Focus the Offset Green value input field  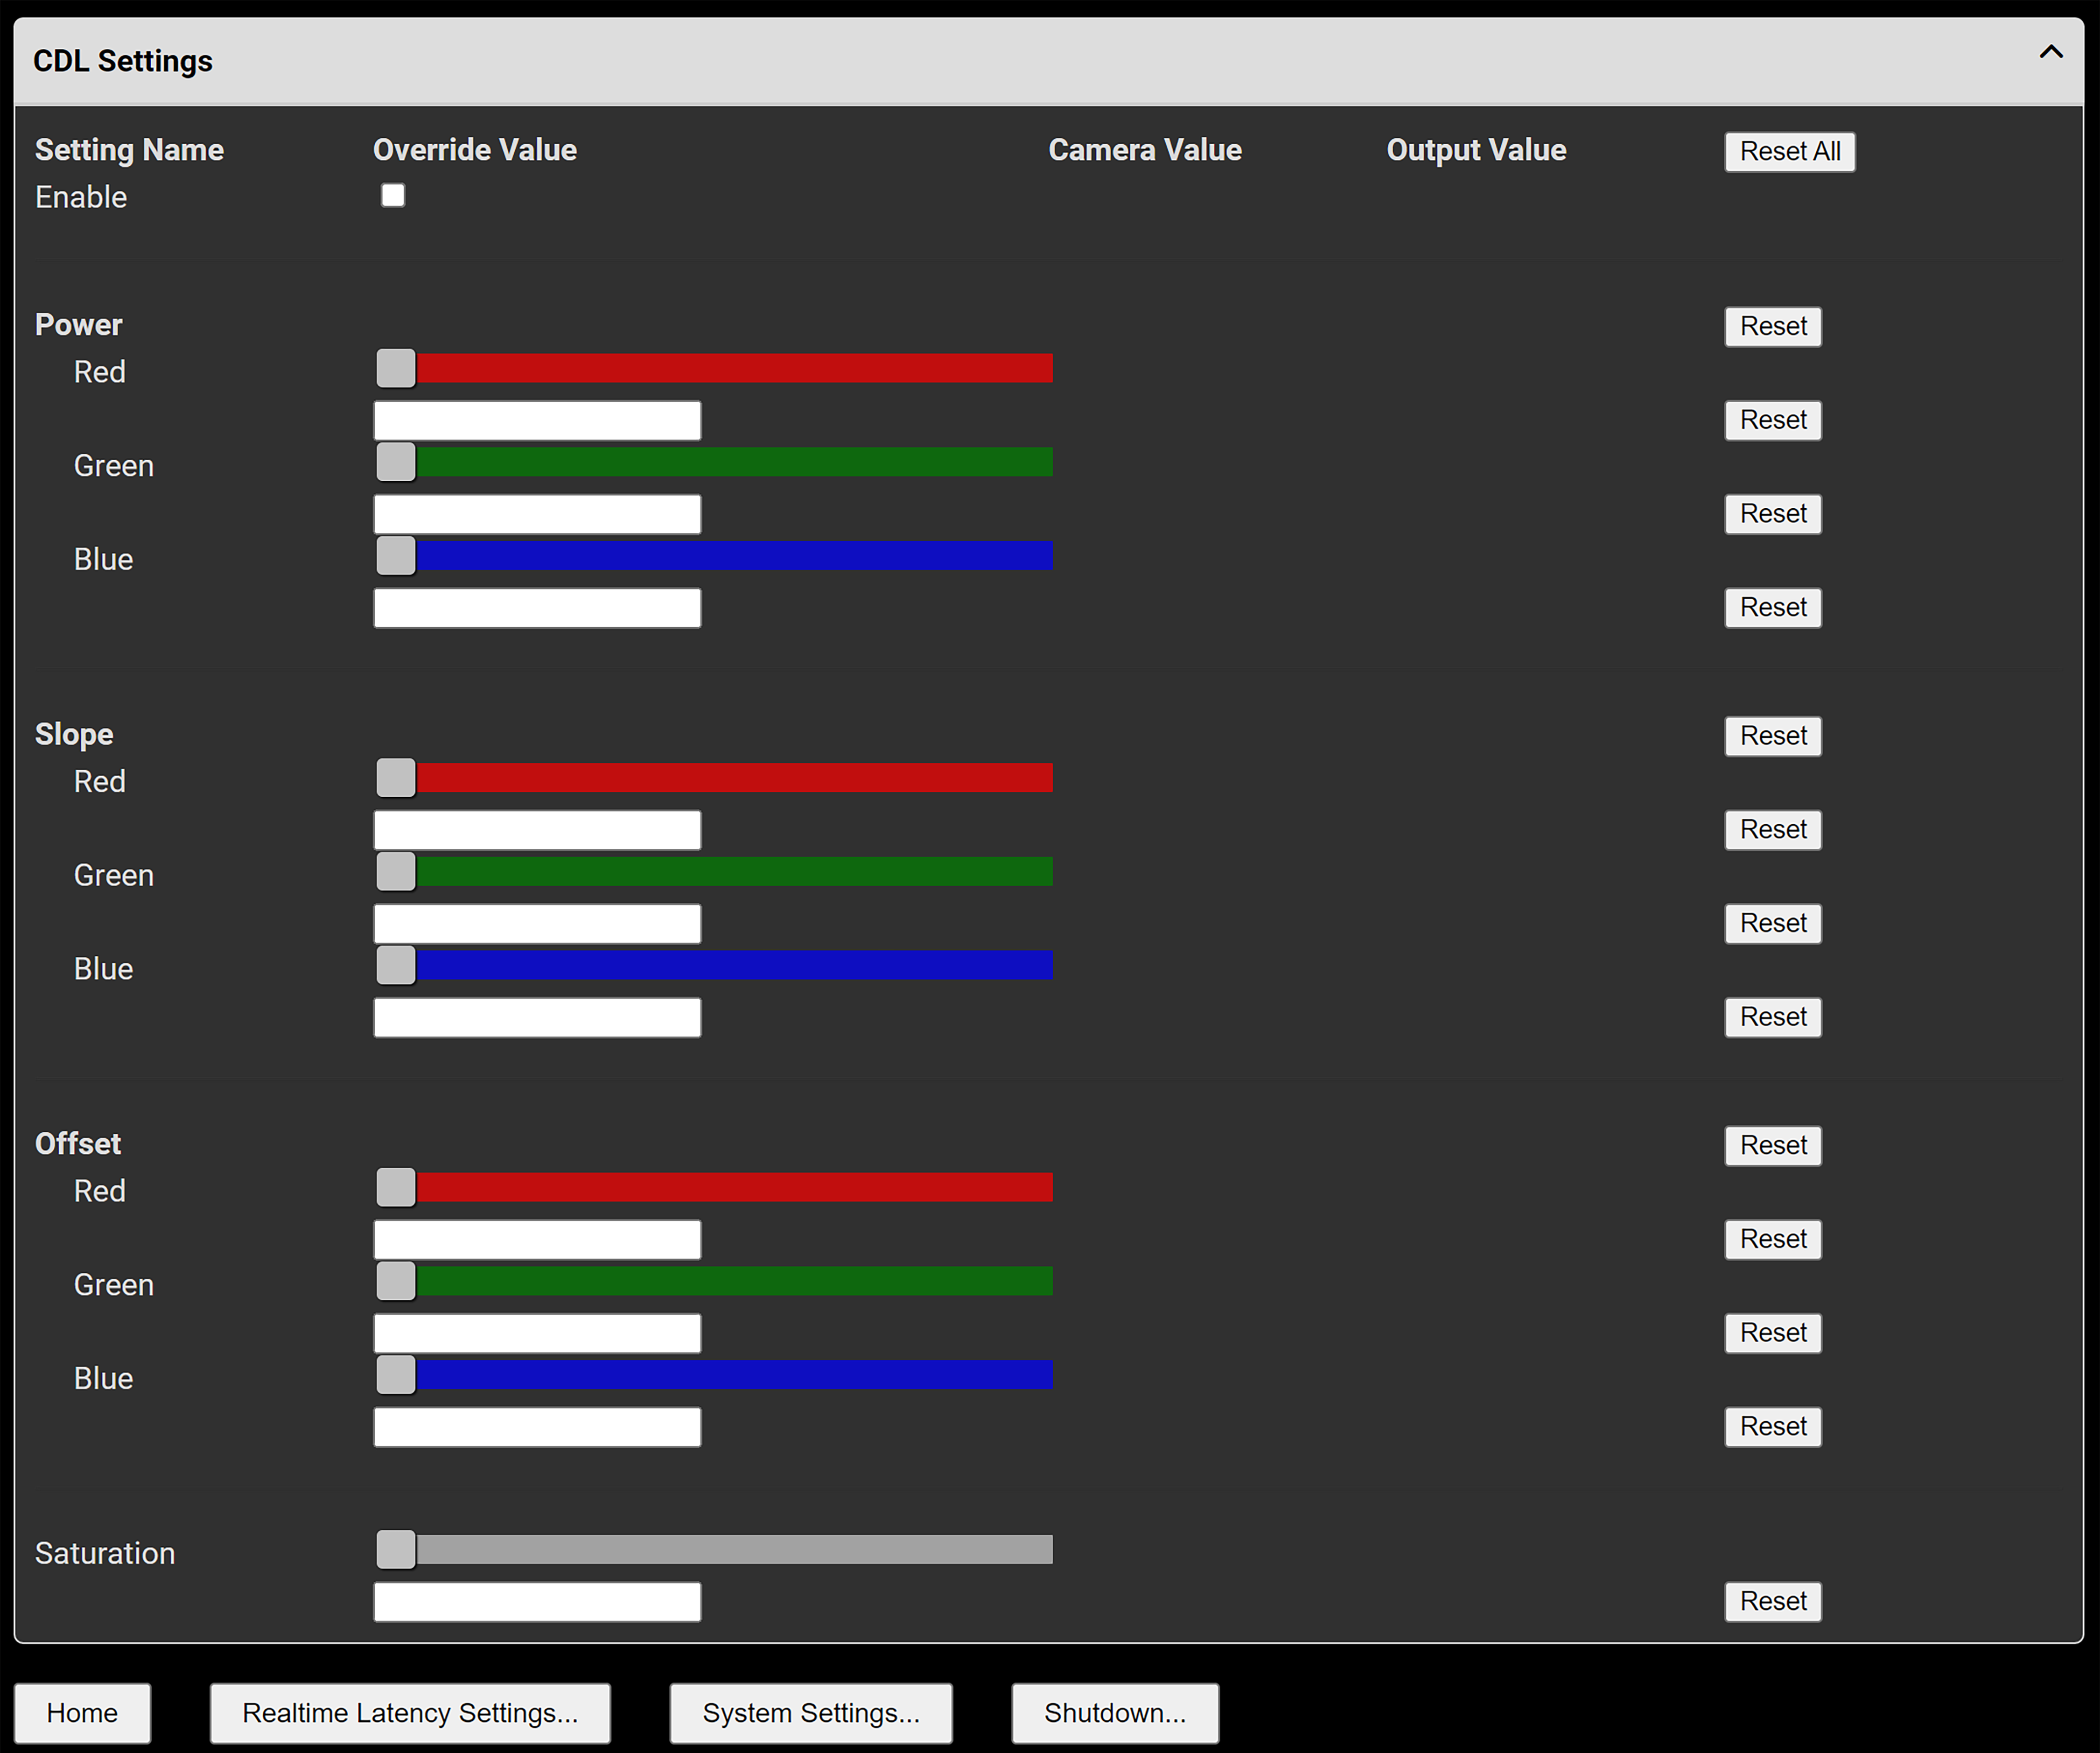point(537,1333)
